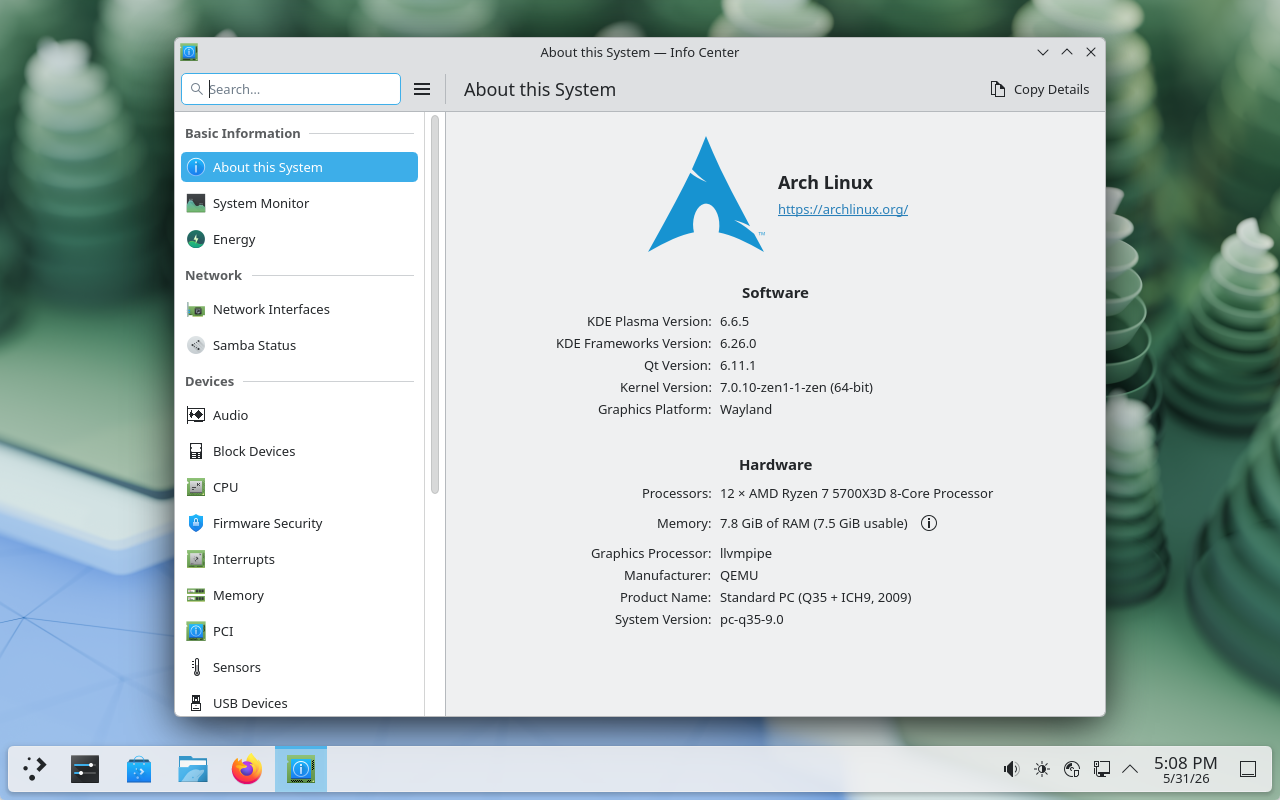Click the Sensors thermometer icon
Image resolution: width=1280 pixels, height=800 pixels.
(196, 667)
